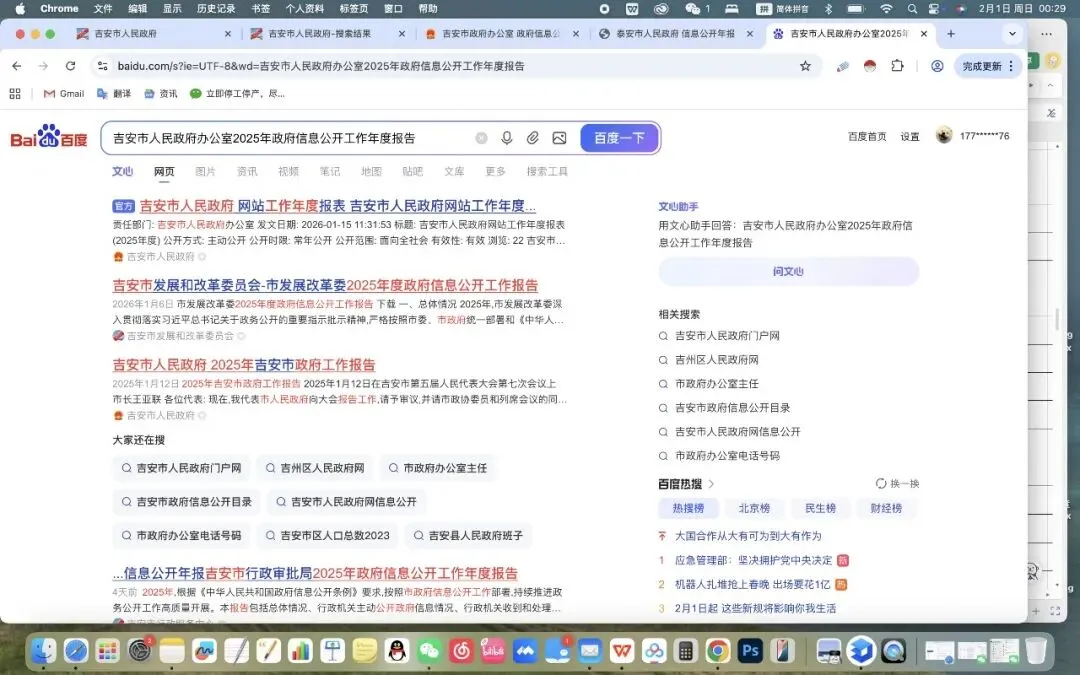The image size is (1080, 675).
Task: Open WPS Office from the Dock
Action: (622, 650)
